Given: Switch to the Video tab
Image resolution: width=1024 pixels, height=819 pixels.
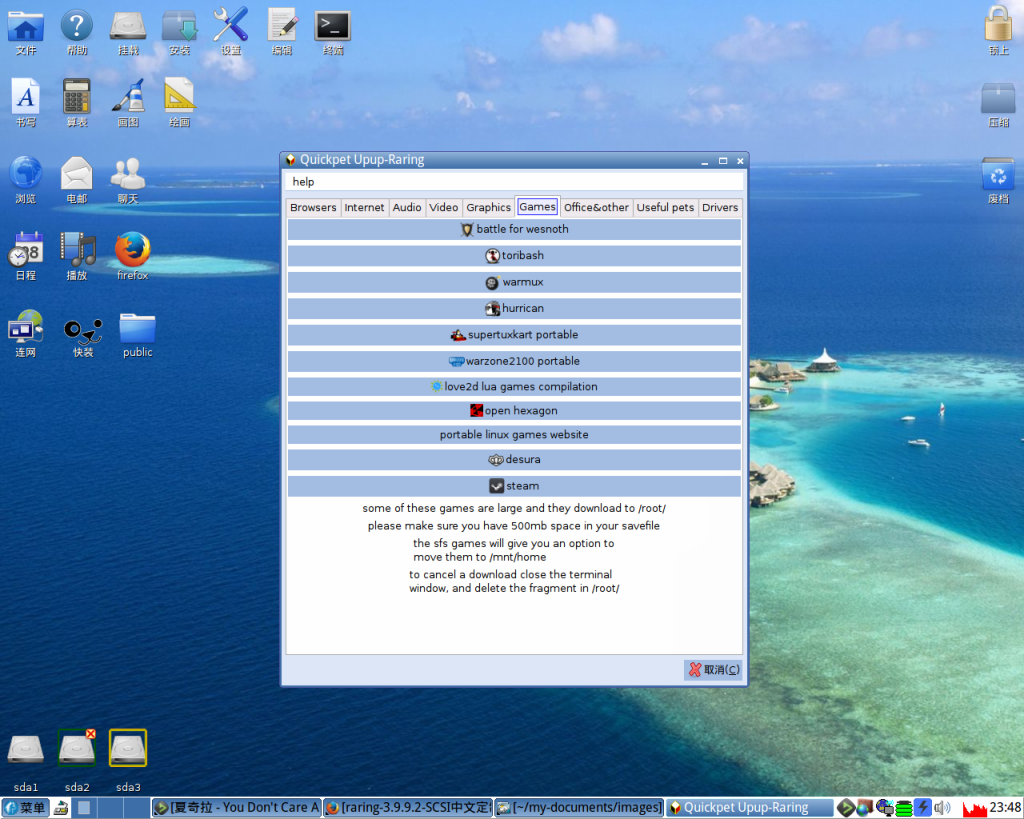Looking at the screenshot, I should pos(443,207).
